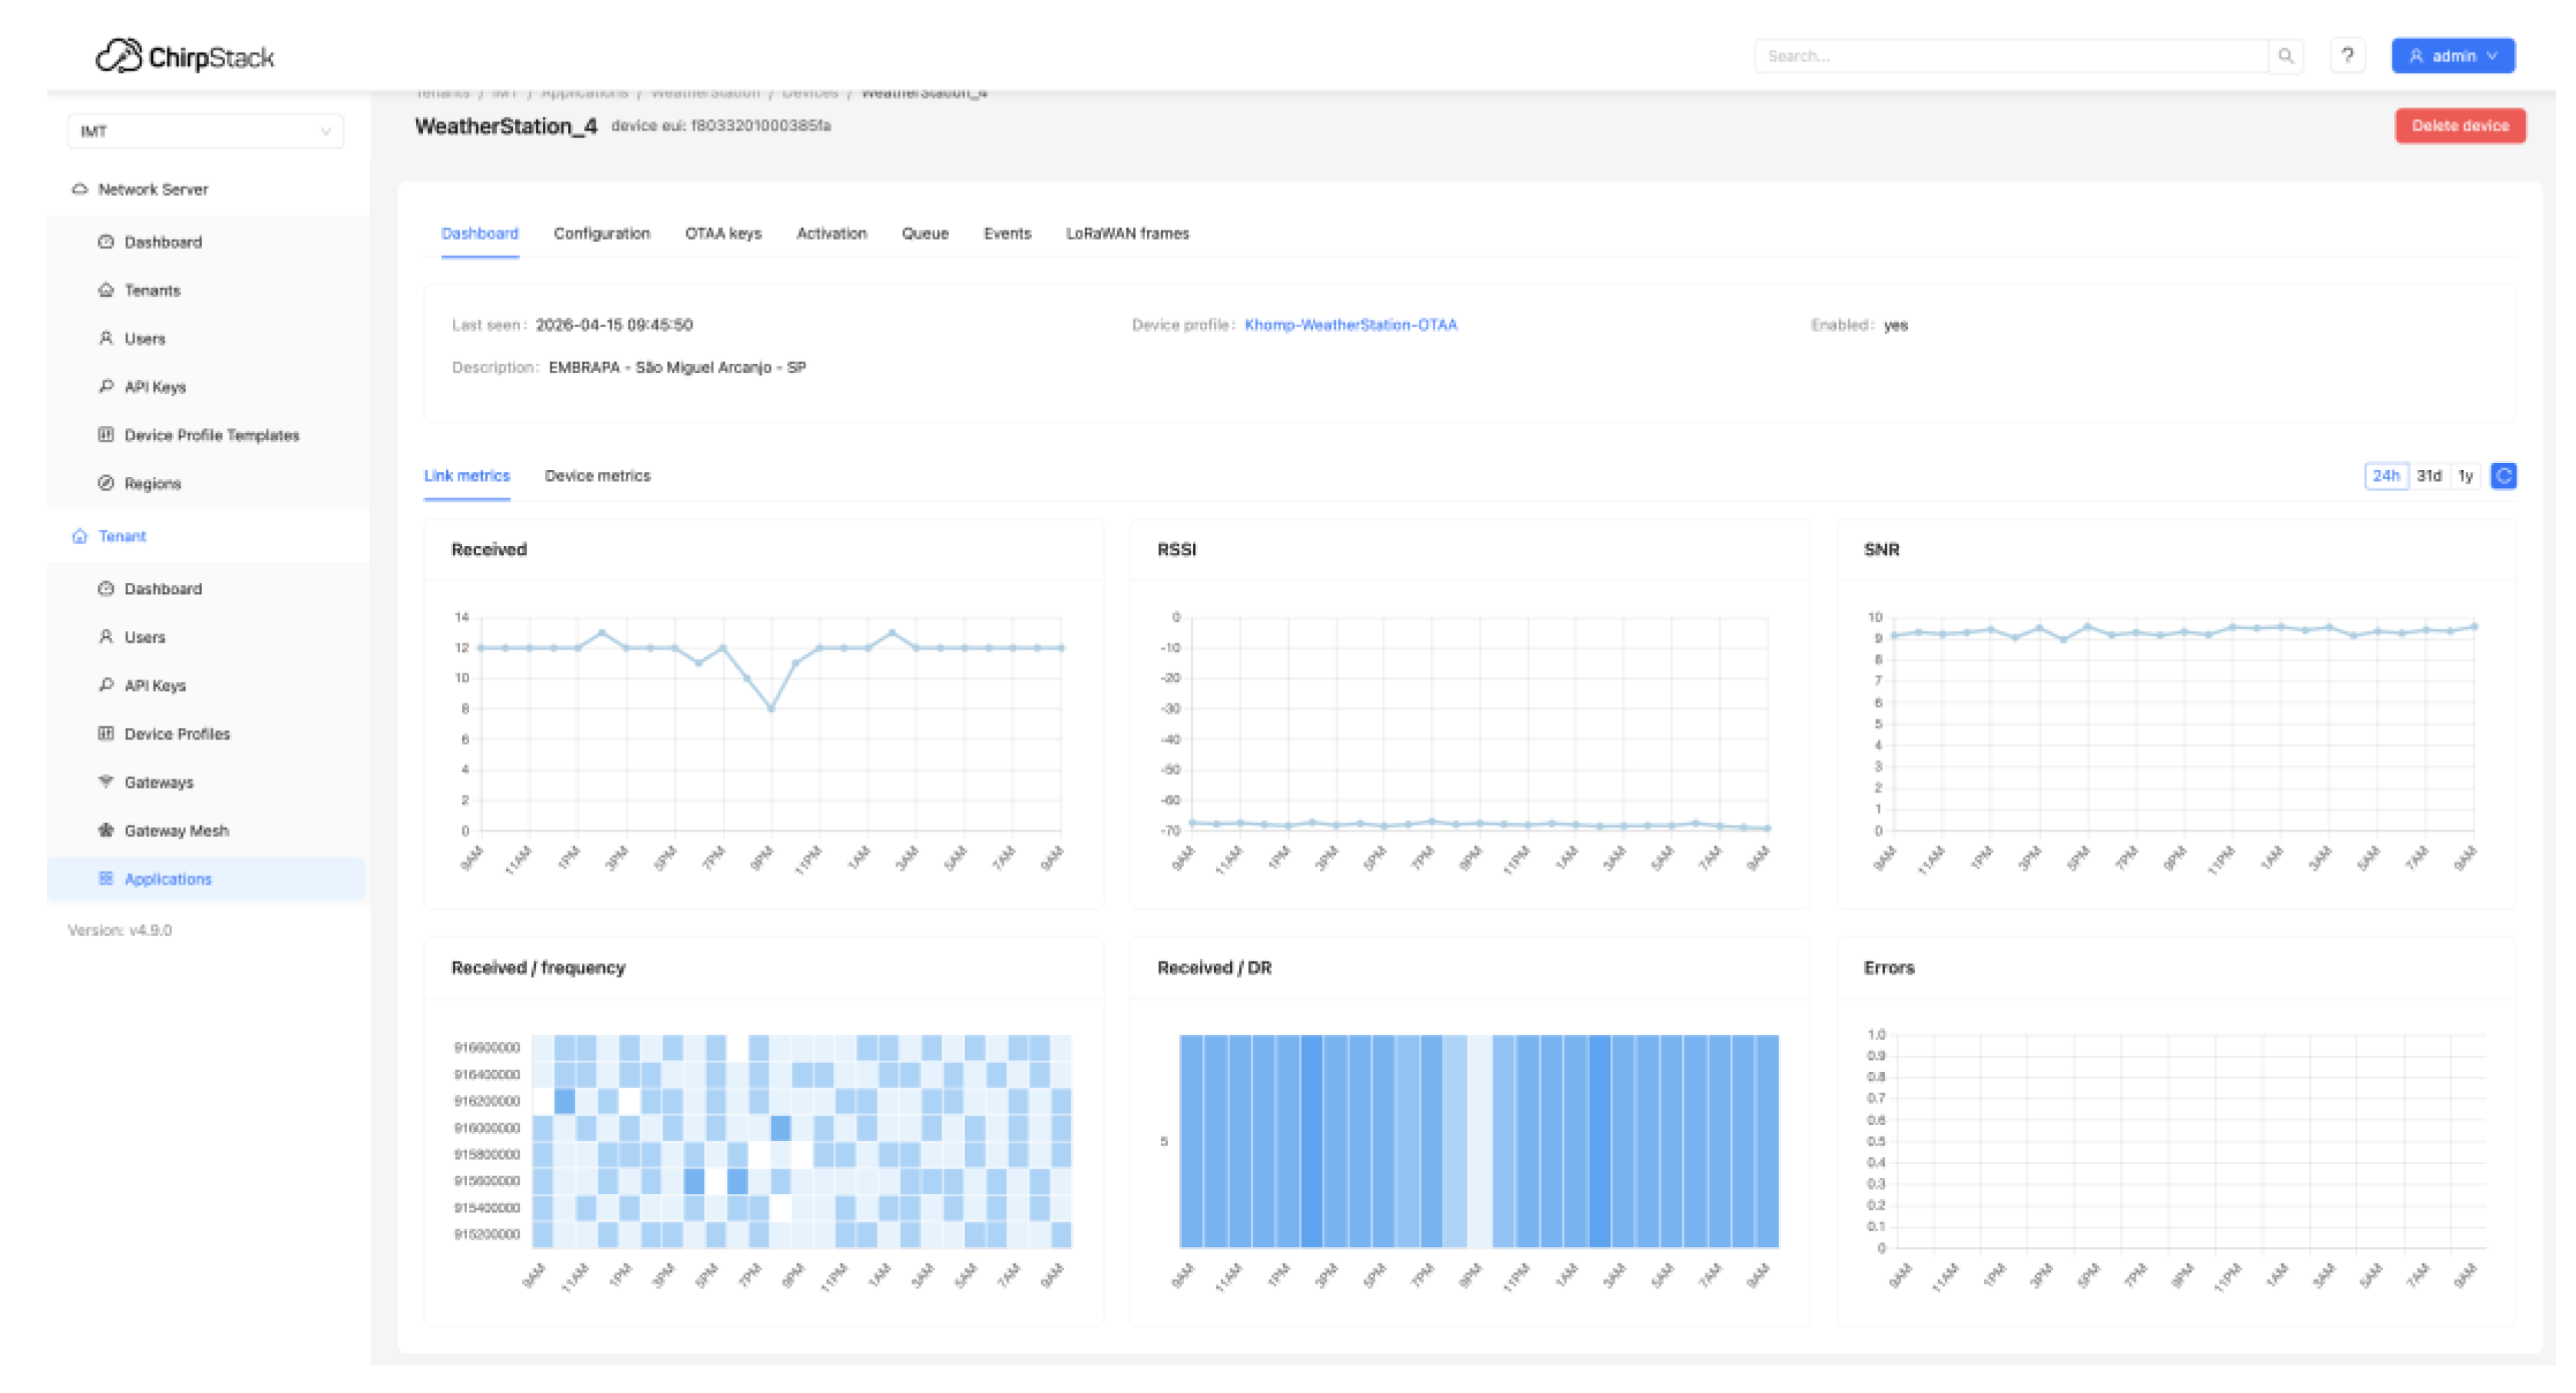Image resolution: width=2576 pixels, height=1393 pixels.
Task: Select the 1y time range
Action: click(x=2466, y=476)
